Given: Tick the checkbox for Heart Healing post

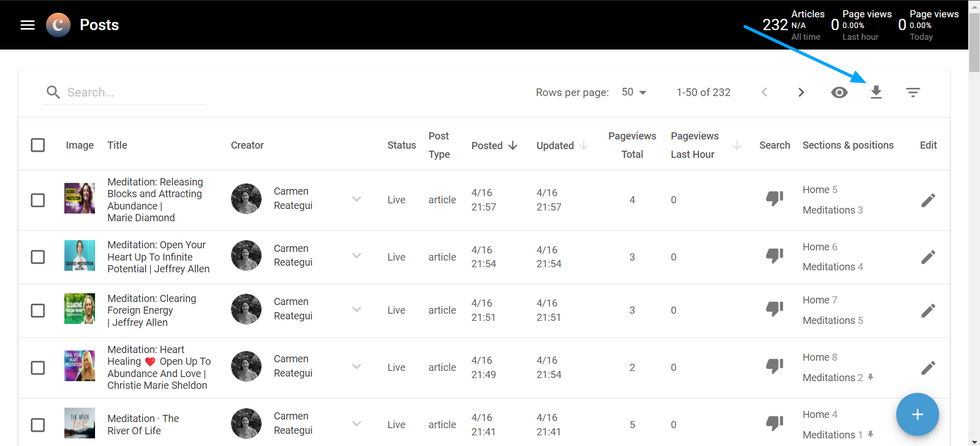Looking at the screenshot, I should click(38, 367).
